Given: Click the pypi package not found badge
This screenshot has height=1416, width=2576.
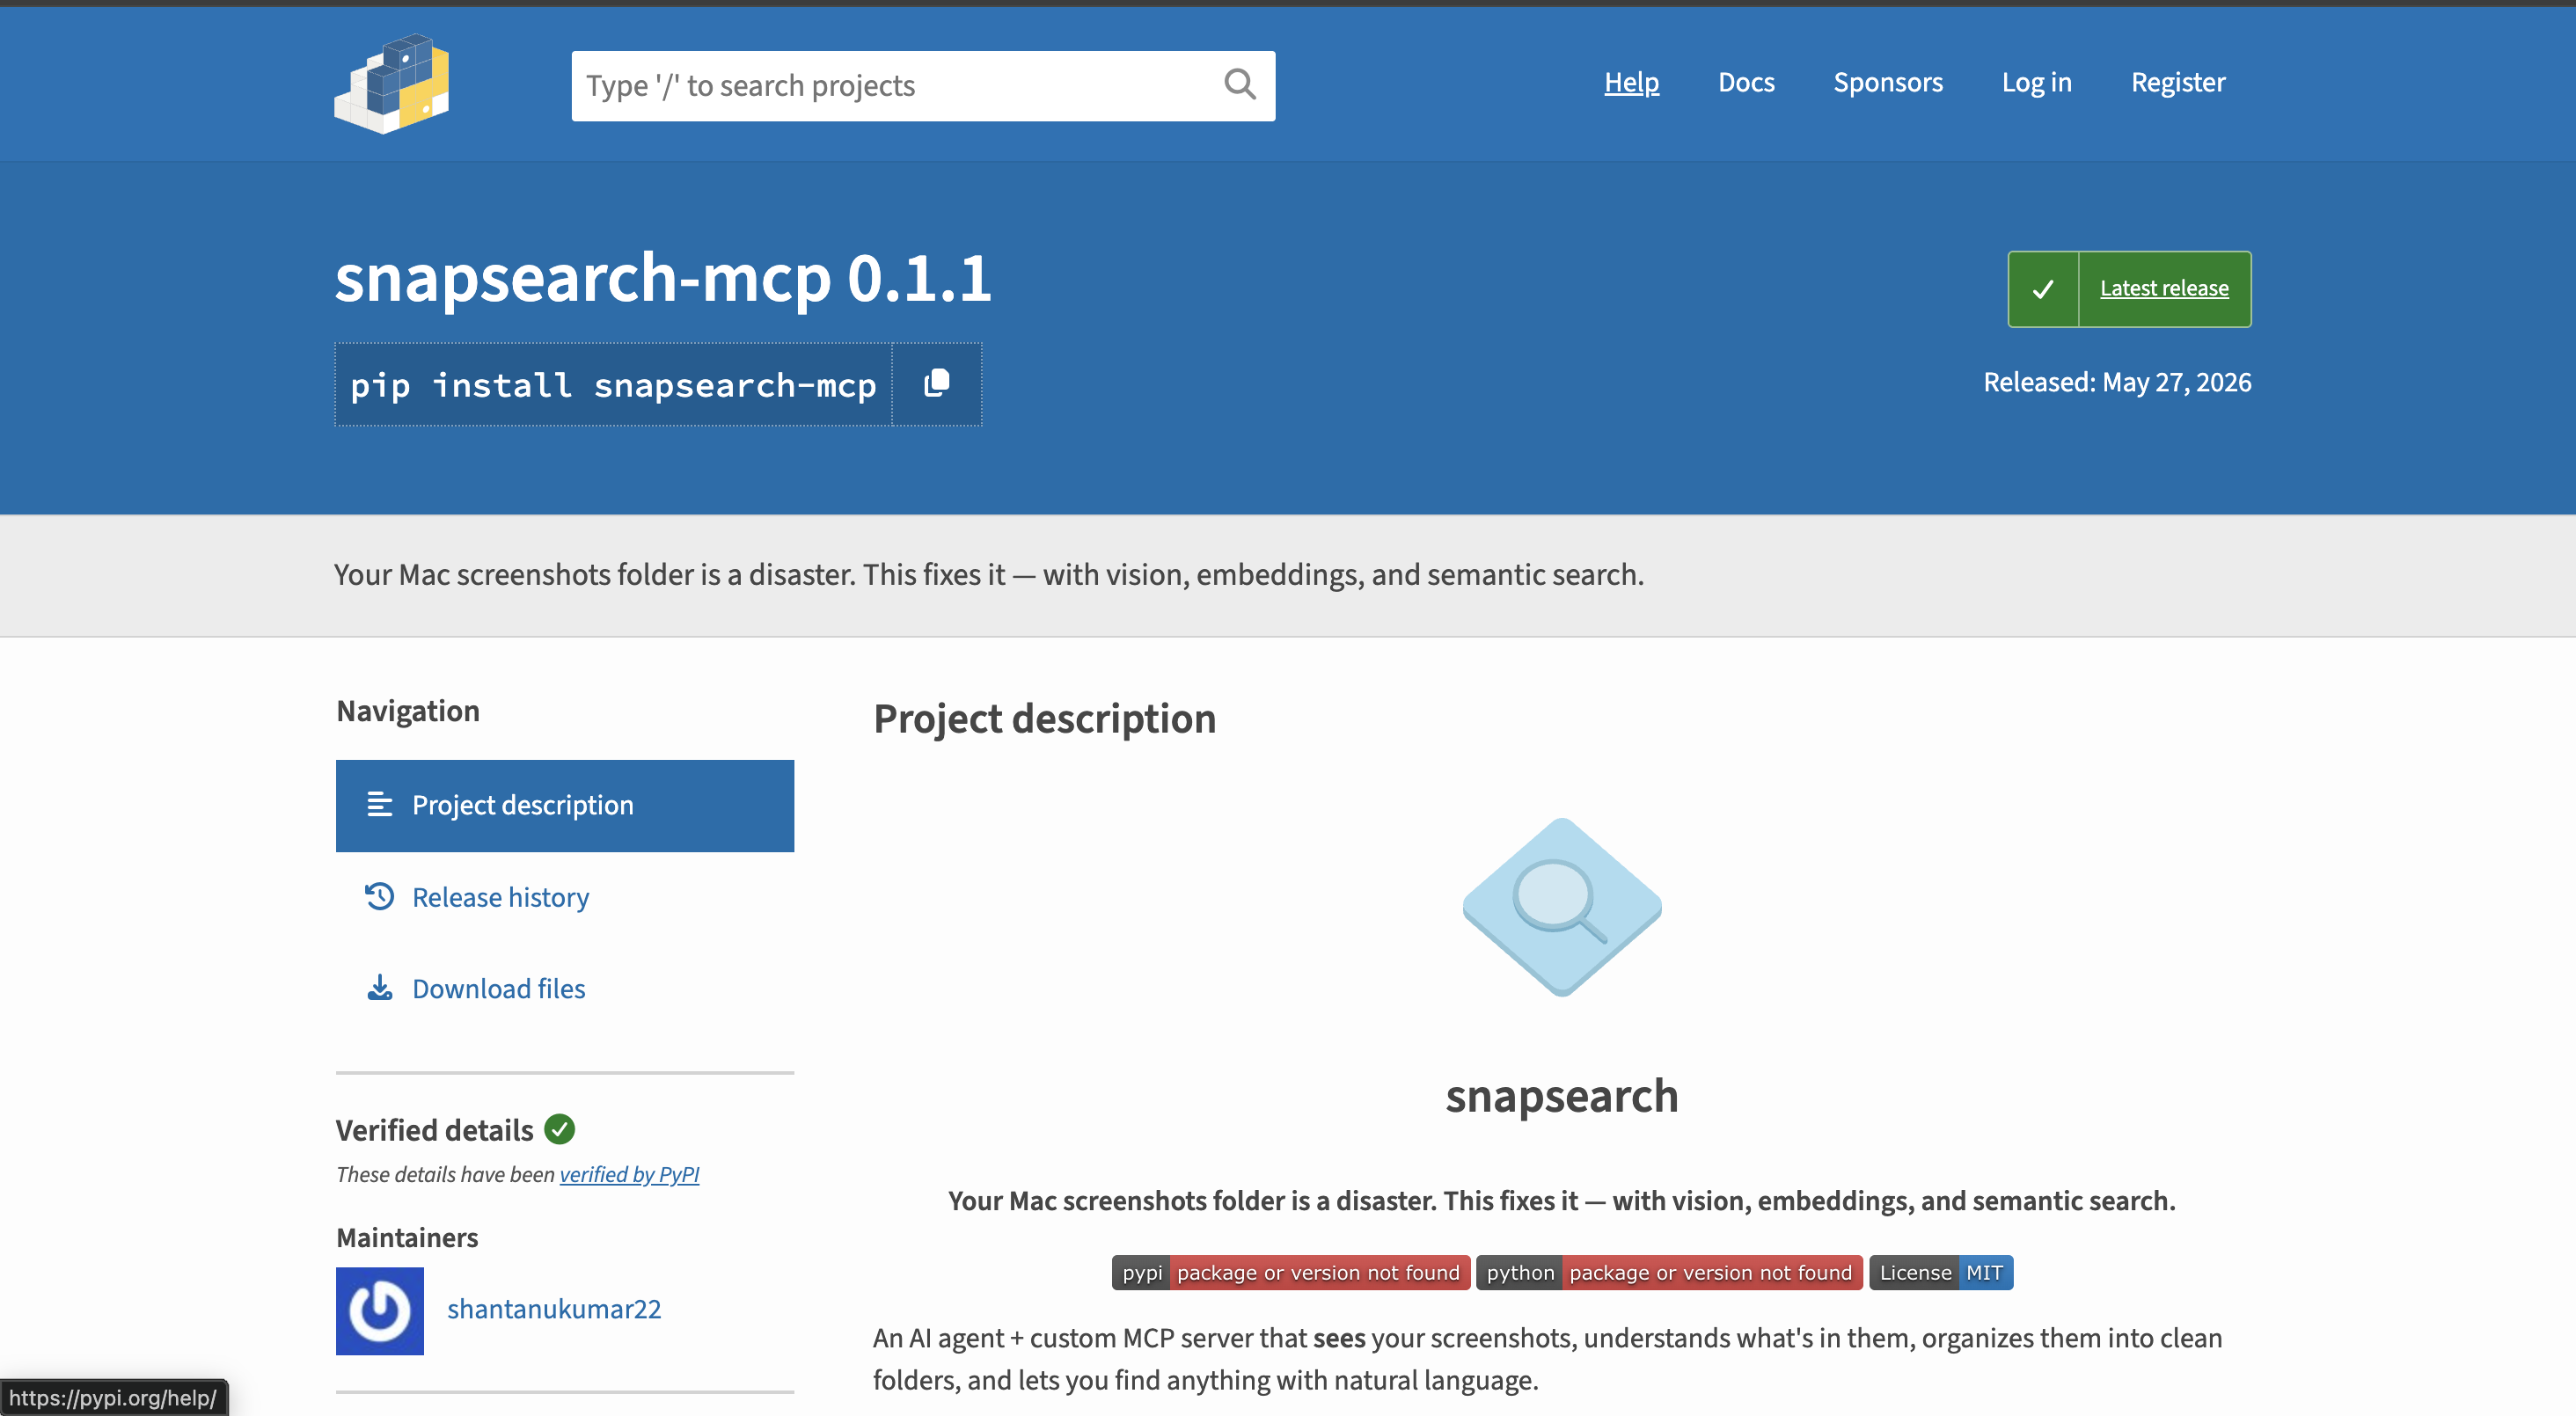Looking at the screenshot, I should coord(1291,1273).
